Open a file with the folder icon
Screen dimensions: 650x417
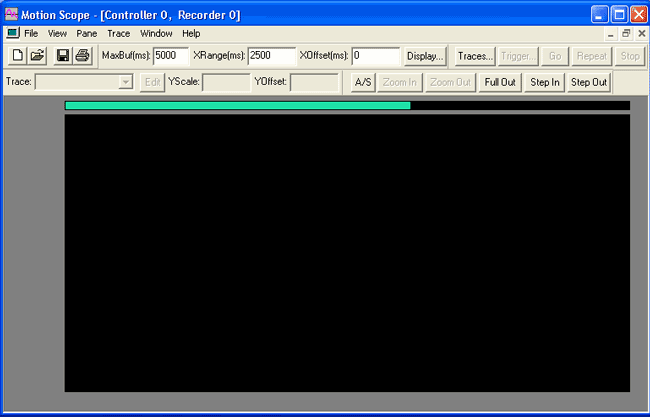click(x=37, y=56)
